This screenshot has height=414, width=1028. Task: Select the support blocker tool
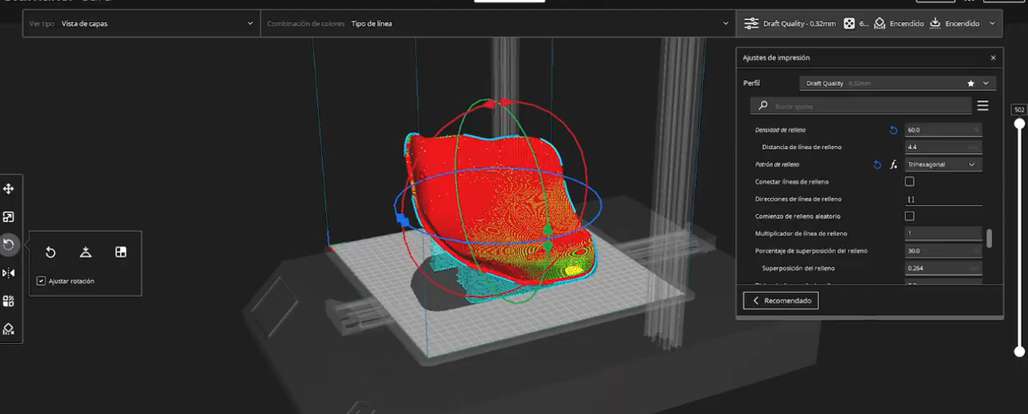click(9, 329)
